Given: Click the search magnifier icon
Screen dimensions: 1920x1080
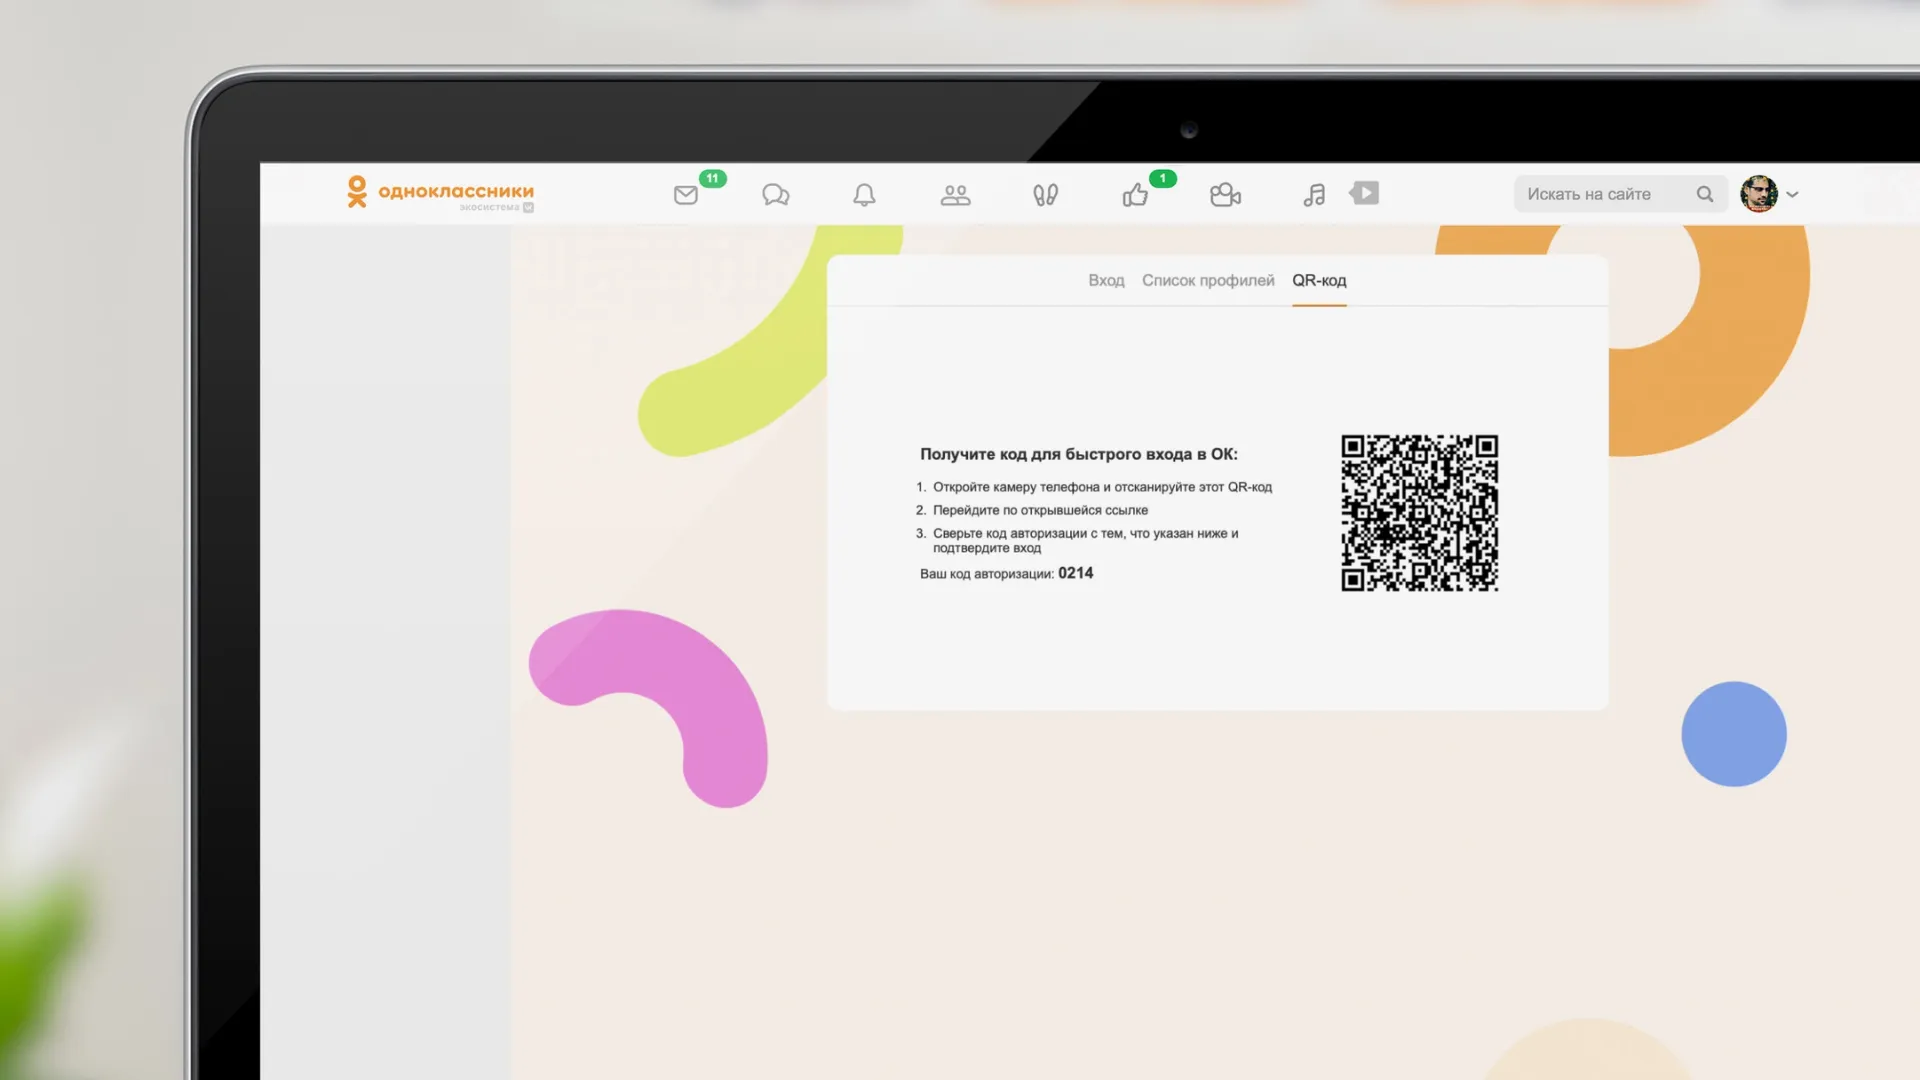Looking at the screenshot, I should [x=1705, y=194].
